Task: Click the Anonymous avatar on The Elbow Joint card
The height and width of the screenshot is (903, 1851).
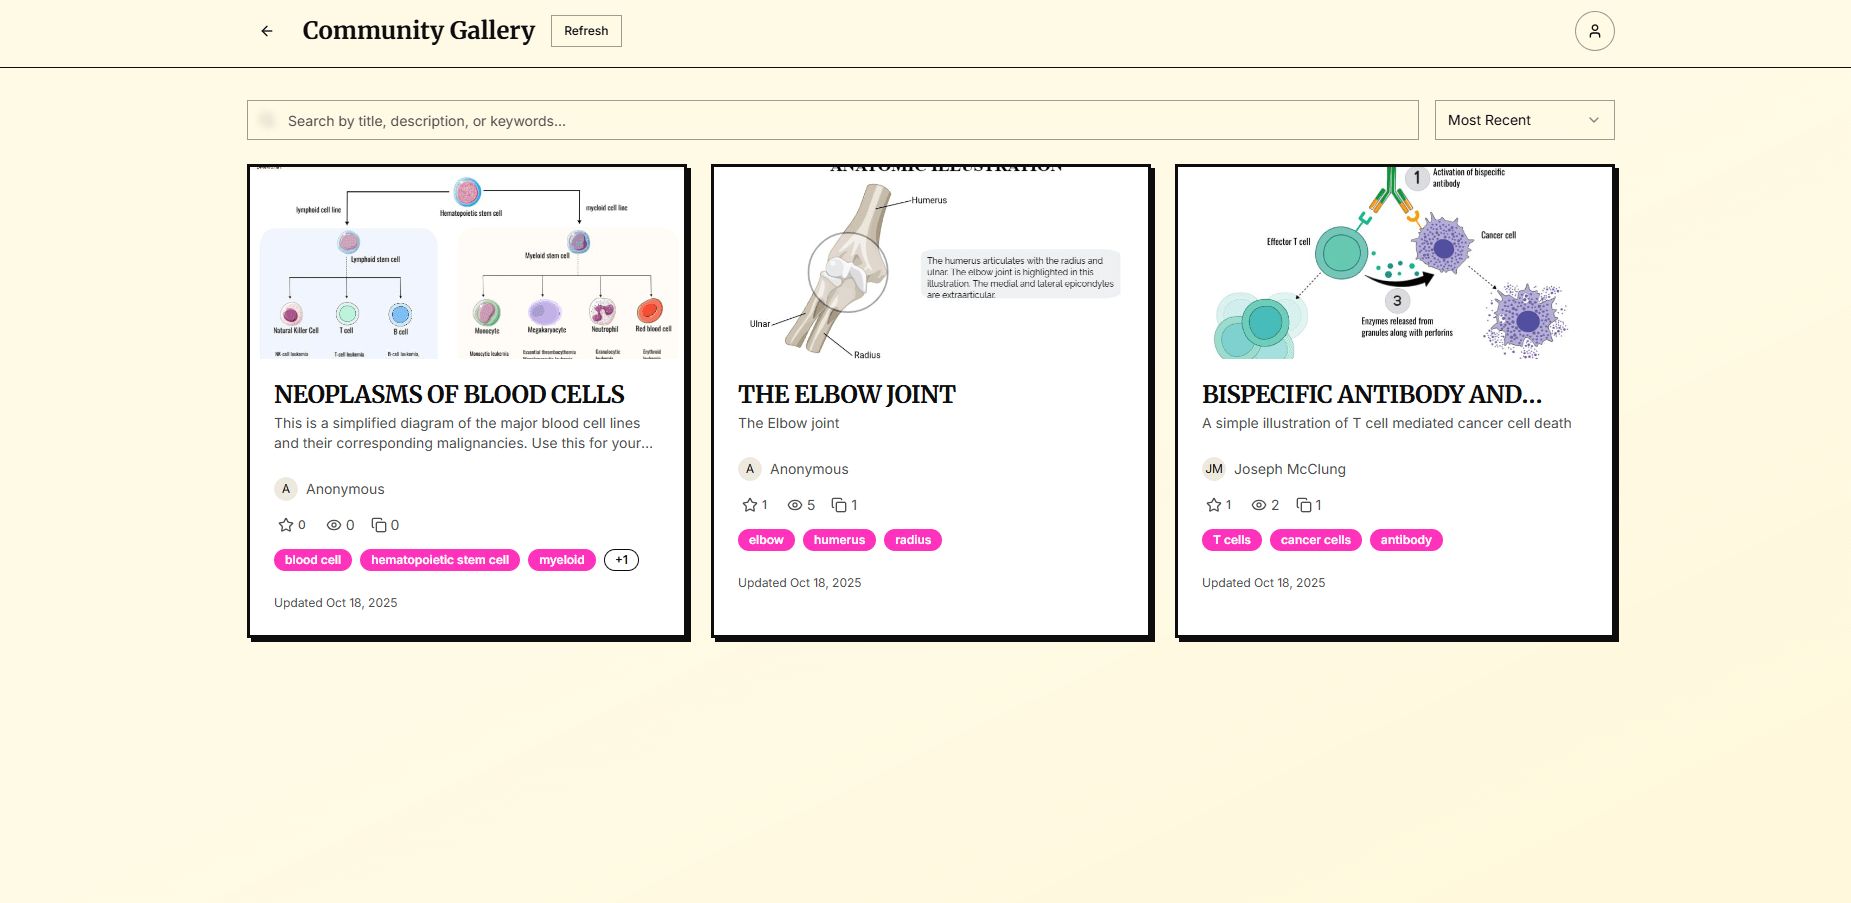Action: (x=749, y=469)
